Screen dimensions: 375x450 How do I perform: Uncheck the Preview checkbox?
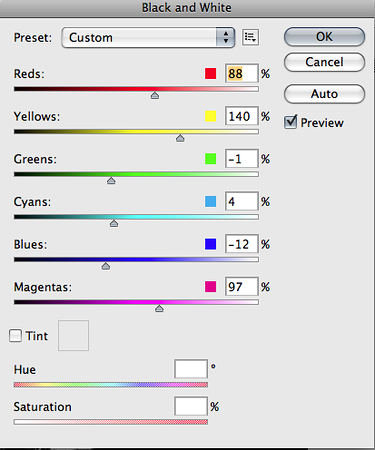(291, 122)
